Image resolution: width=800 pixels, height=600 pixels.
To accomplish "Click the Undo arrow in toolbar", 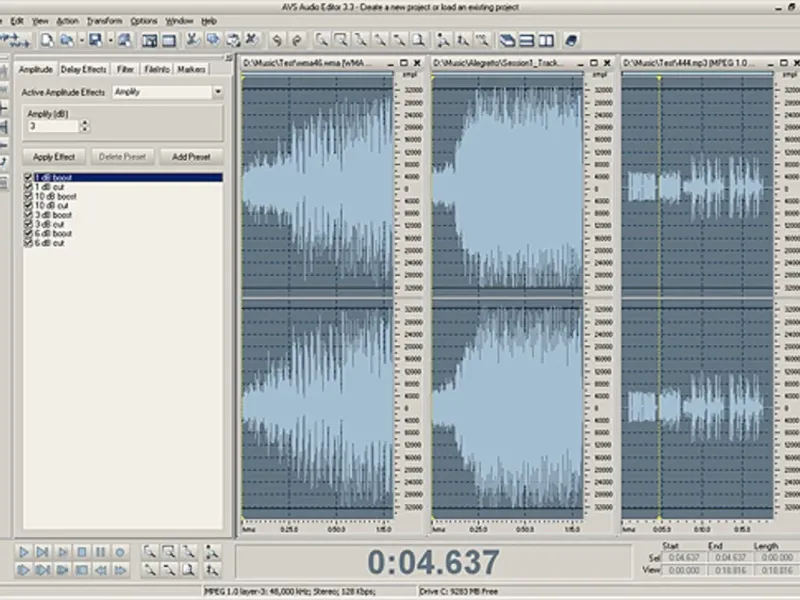I will (275, 40).
